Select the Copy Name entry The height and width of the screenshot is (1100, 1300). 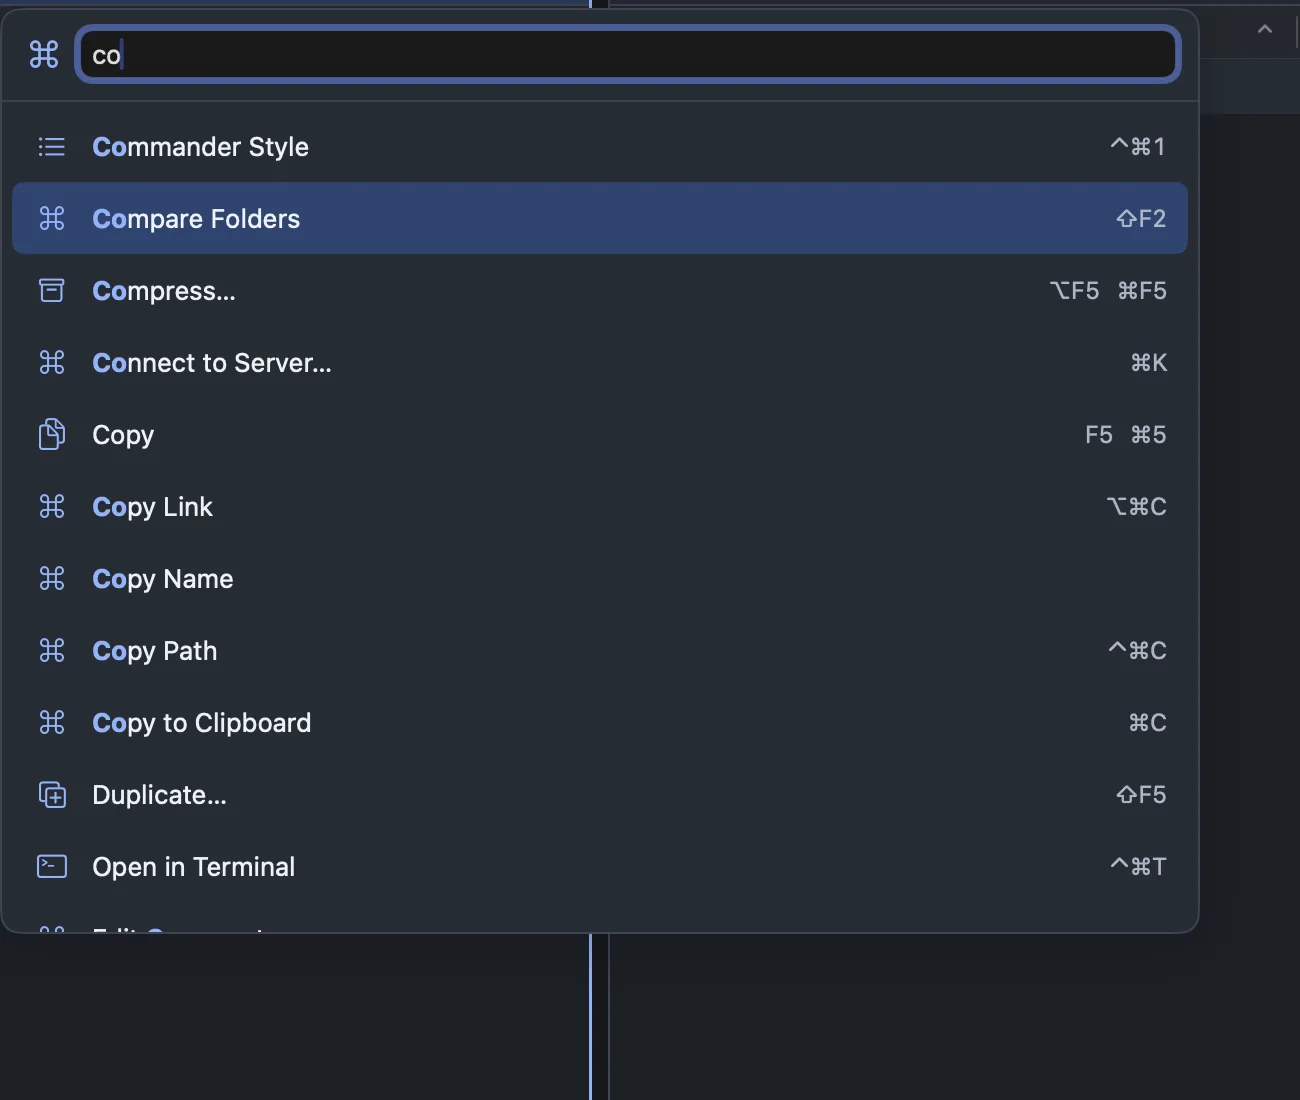point(600,579)
